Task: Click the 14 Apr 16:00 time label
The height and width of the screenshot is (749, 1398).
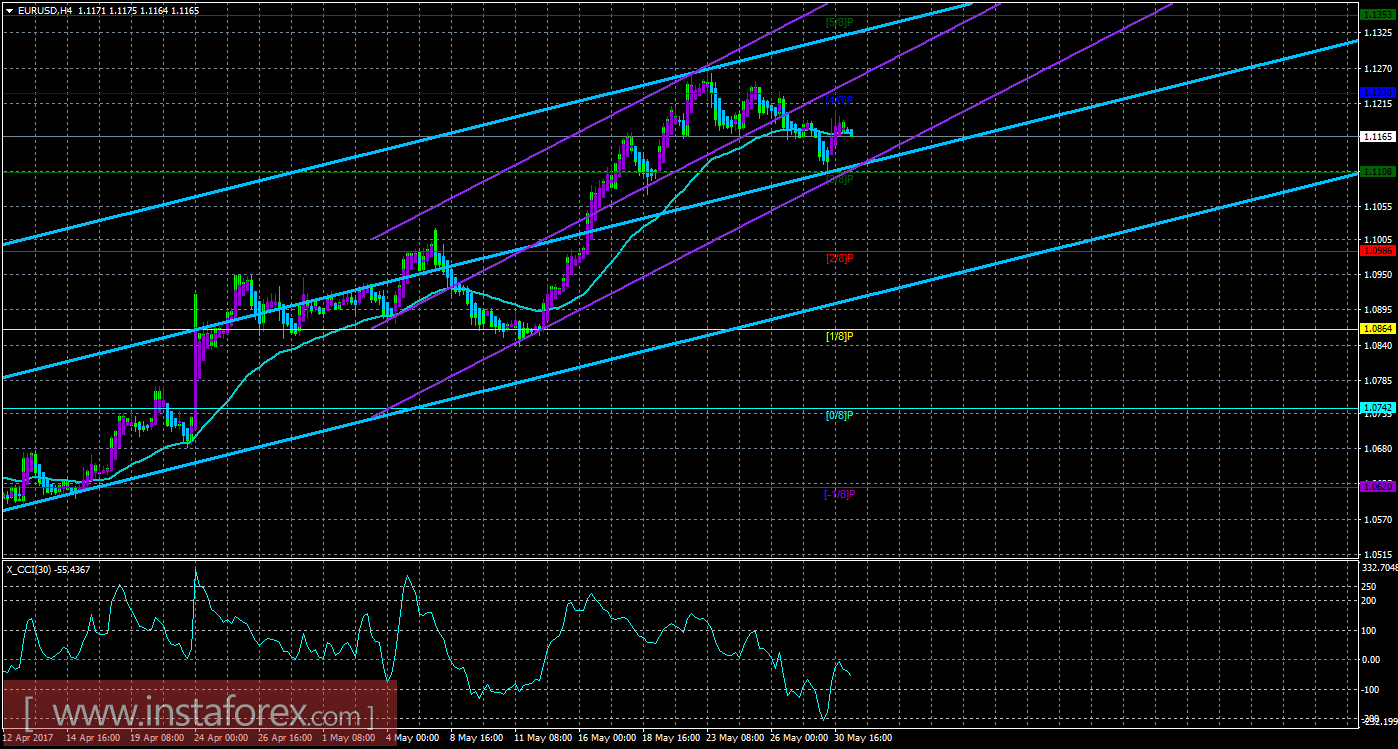Action: coord(91,739)
